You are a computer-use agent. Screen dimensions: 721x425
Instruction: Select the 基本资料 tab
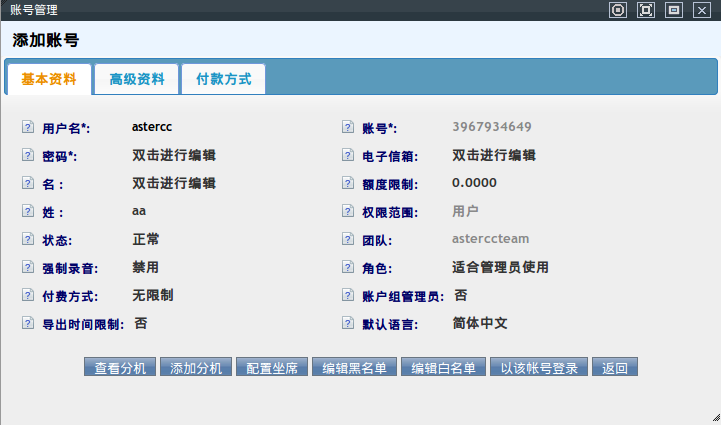(x=49, y=79)
